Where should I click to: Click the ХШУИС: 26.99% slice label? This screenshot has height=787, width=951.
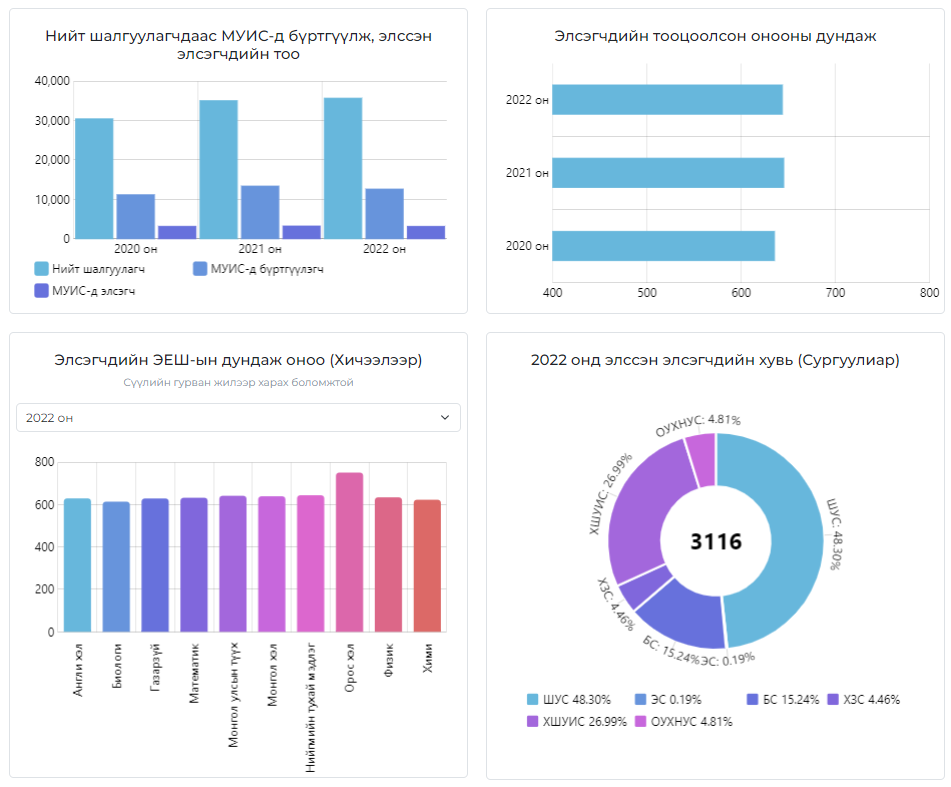pos(611,494)
